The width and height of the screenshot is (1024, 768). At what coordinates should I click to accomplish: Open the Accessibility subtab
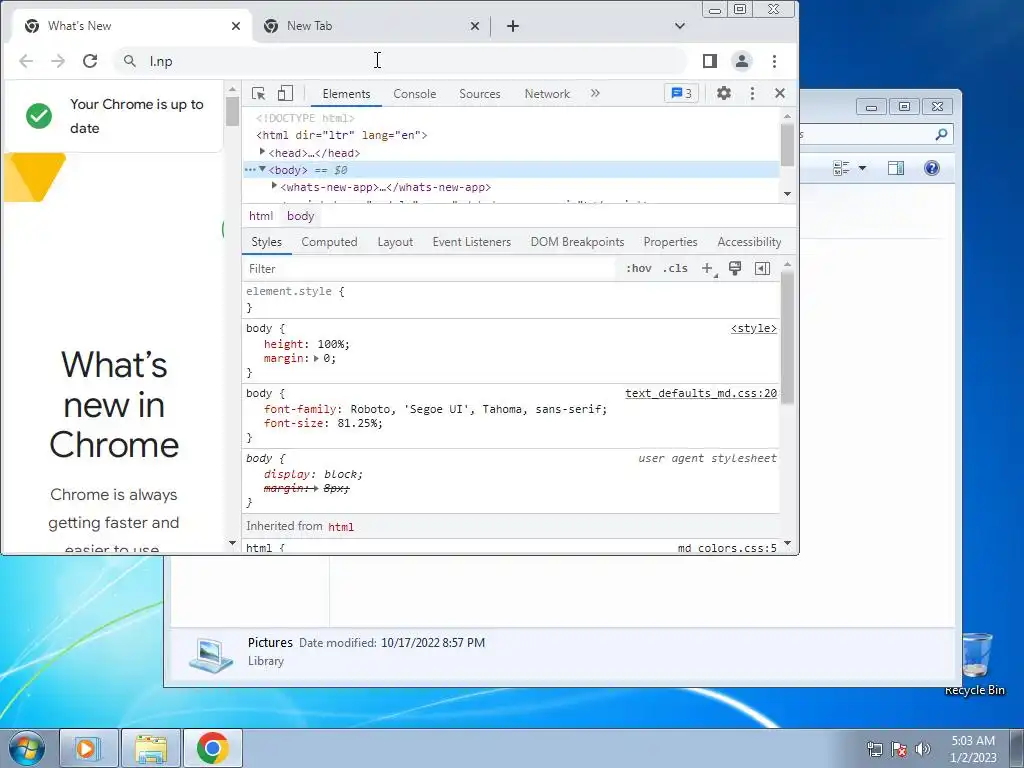749,242
